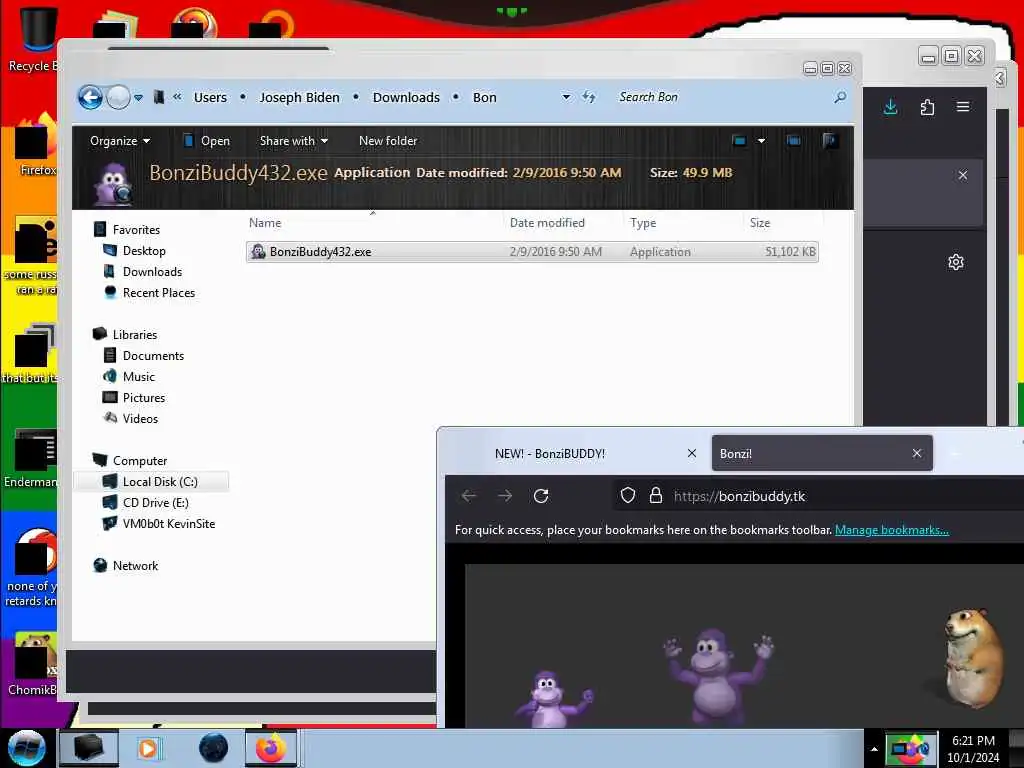The width and height of the screenshot is (1024, 768).
Task: Close the Bonzi! tab
Action: pyautogui.click(x=917, y=453)
